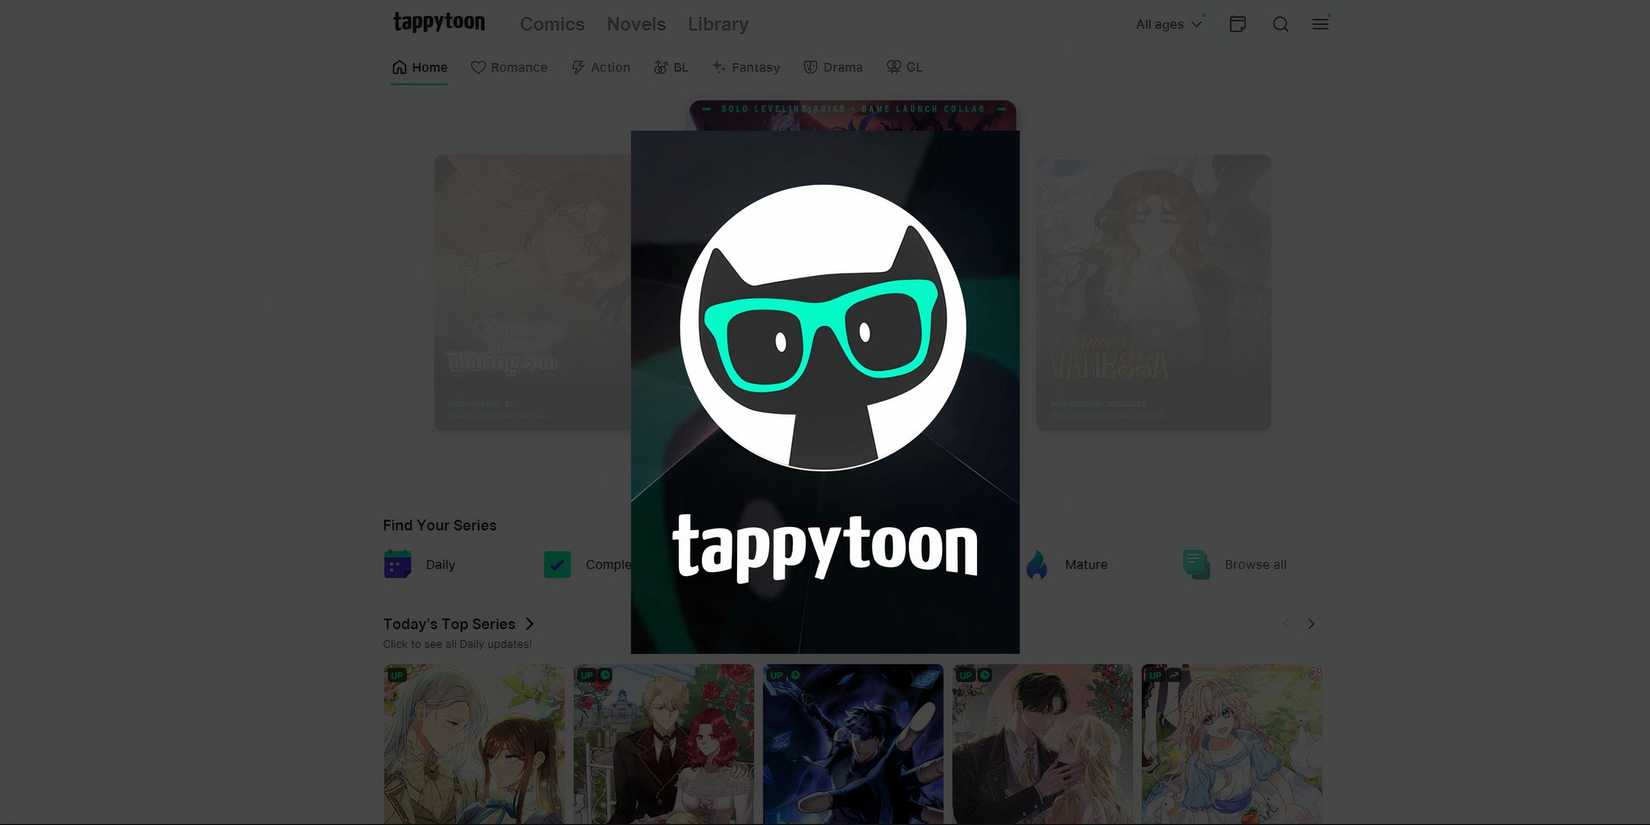Image resolution: width=1650 pixels, height=825 pixels.
Task: Open the bookmark/notes icon in header
Action: [1238, 24]
